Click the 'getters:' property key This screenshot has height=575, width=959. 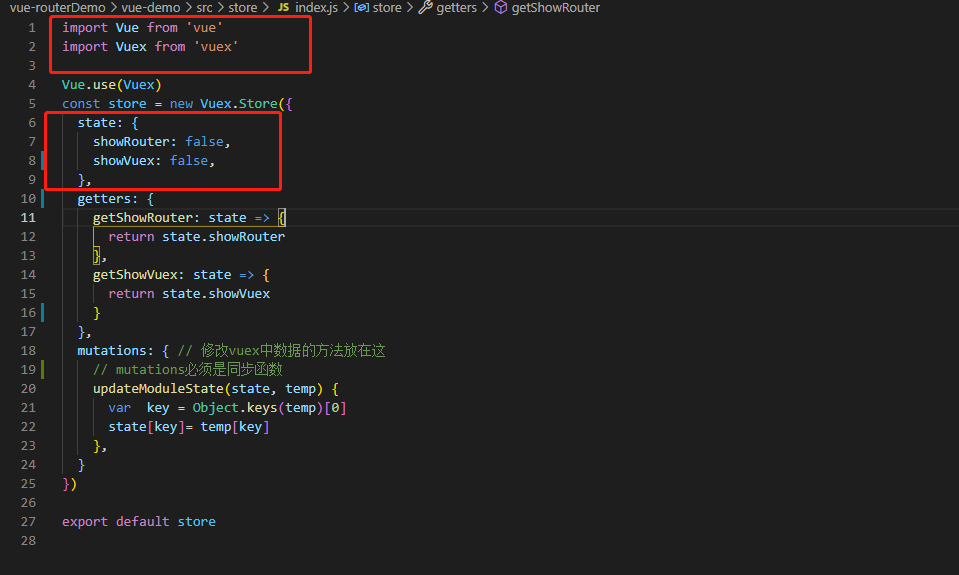(108, 199)
